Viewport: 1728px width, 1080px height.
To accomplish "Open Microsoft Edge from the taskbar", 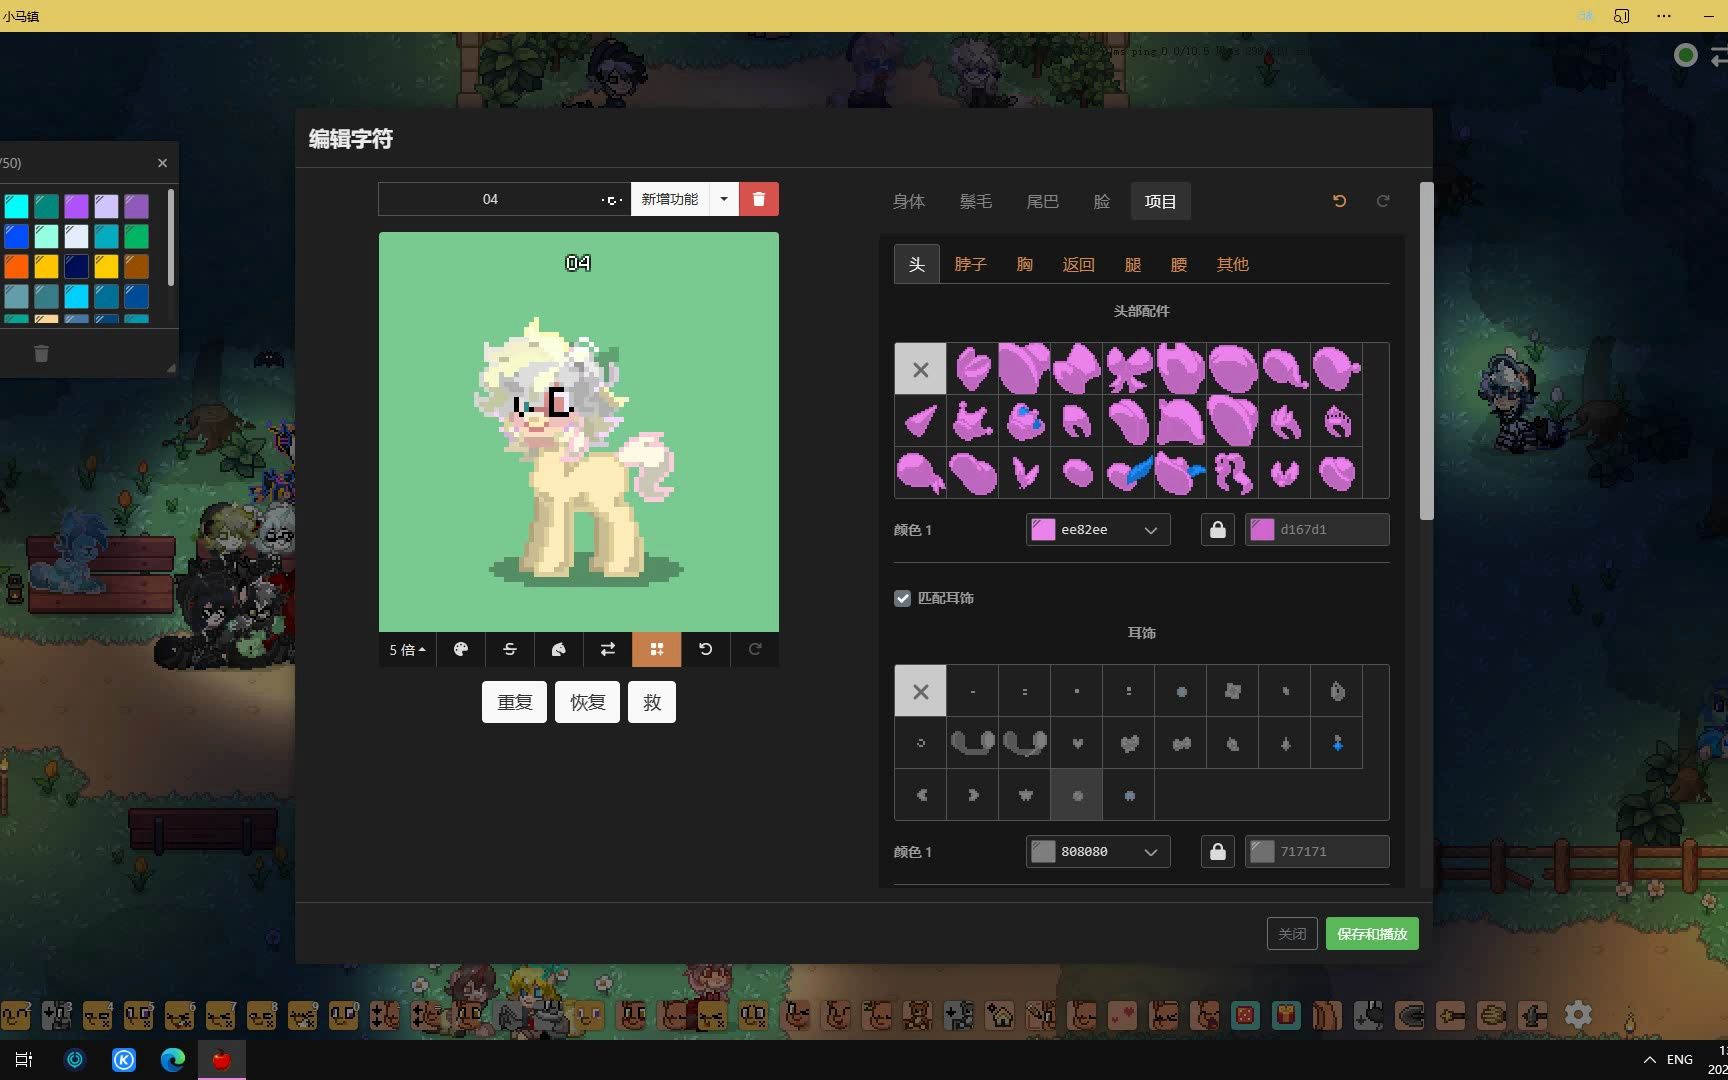I will point(173,1060).
